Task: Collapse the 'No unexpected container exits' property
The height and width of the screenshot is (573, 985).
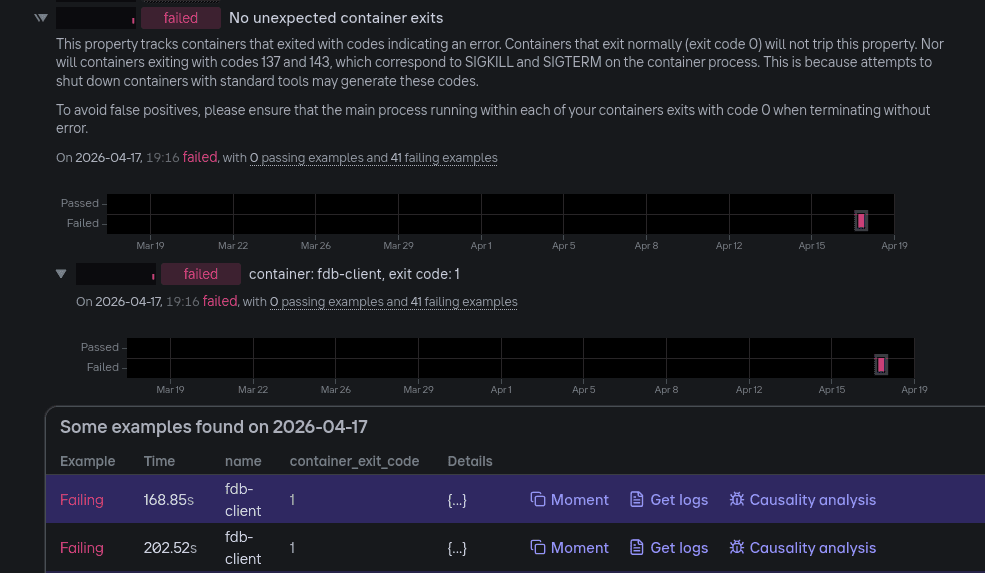Action: pyautogui.click(x=41, y=18)
